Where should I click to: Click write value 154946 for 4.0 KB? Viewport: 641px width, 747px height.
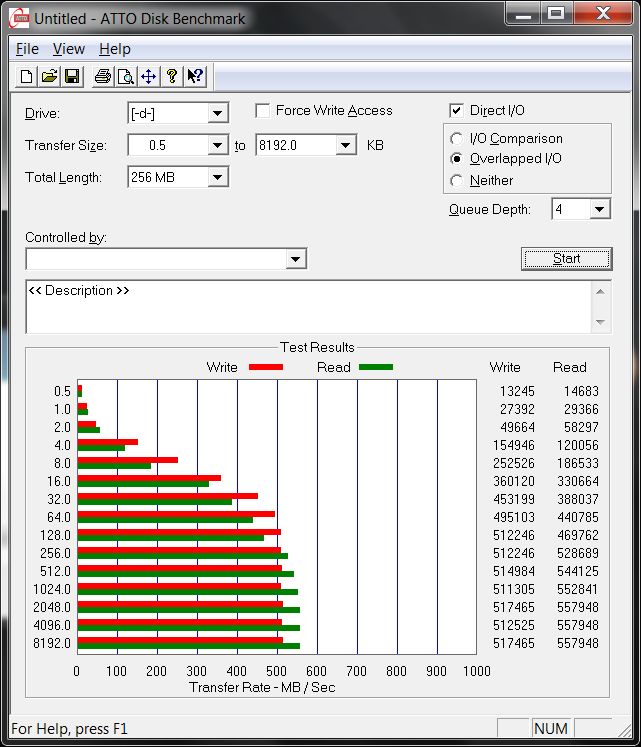[x=514, y=445]
